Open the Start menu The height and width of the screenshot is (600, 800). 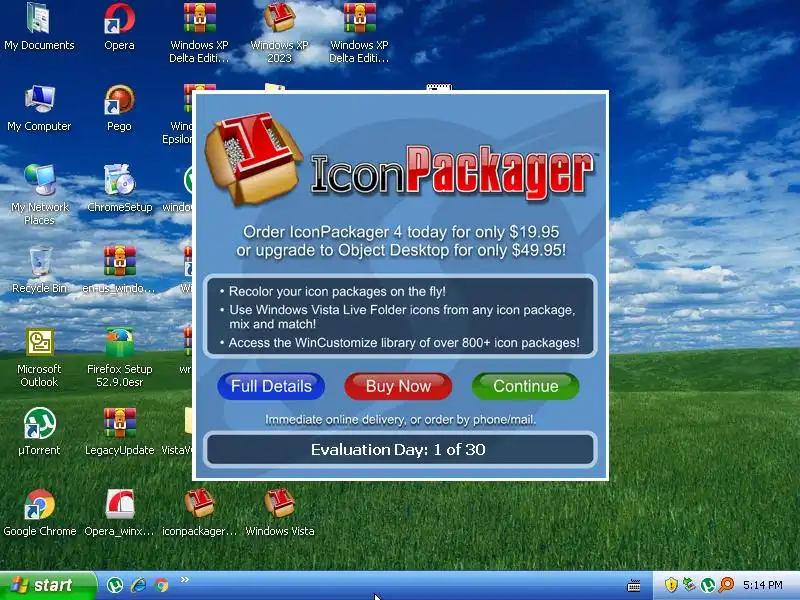point(47,585)
